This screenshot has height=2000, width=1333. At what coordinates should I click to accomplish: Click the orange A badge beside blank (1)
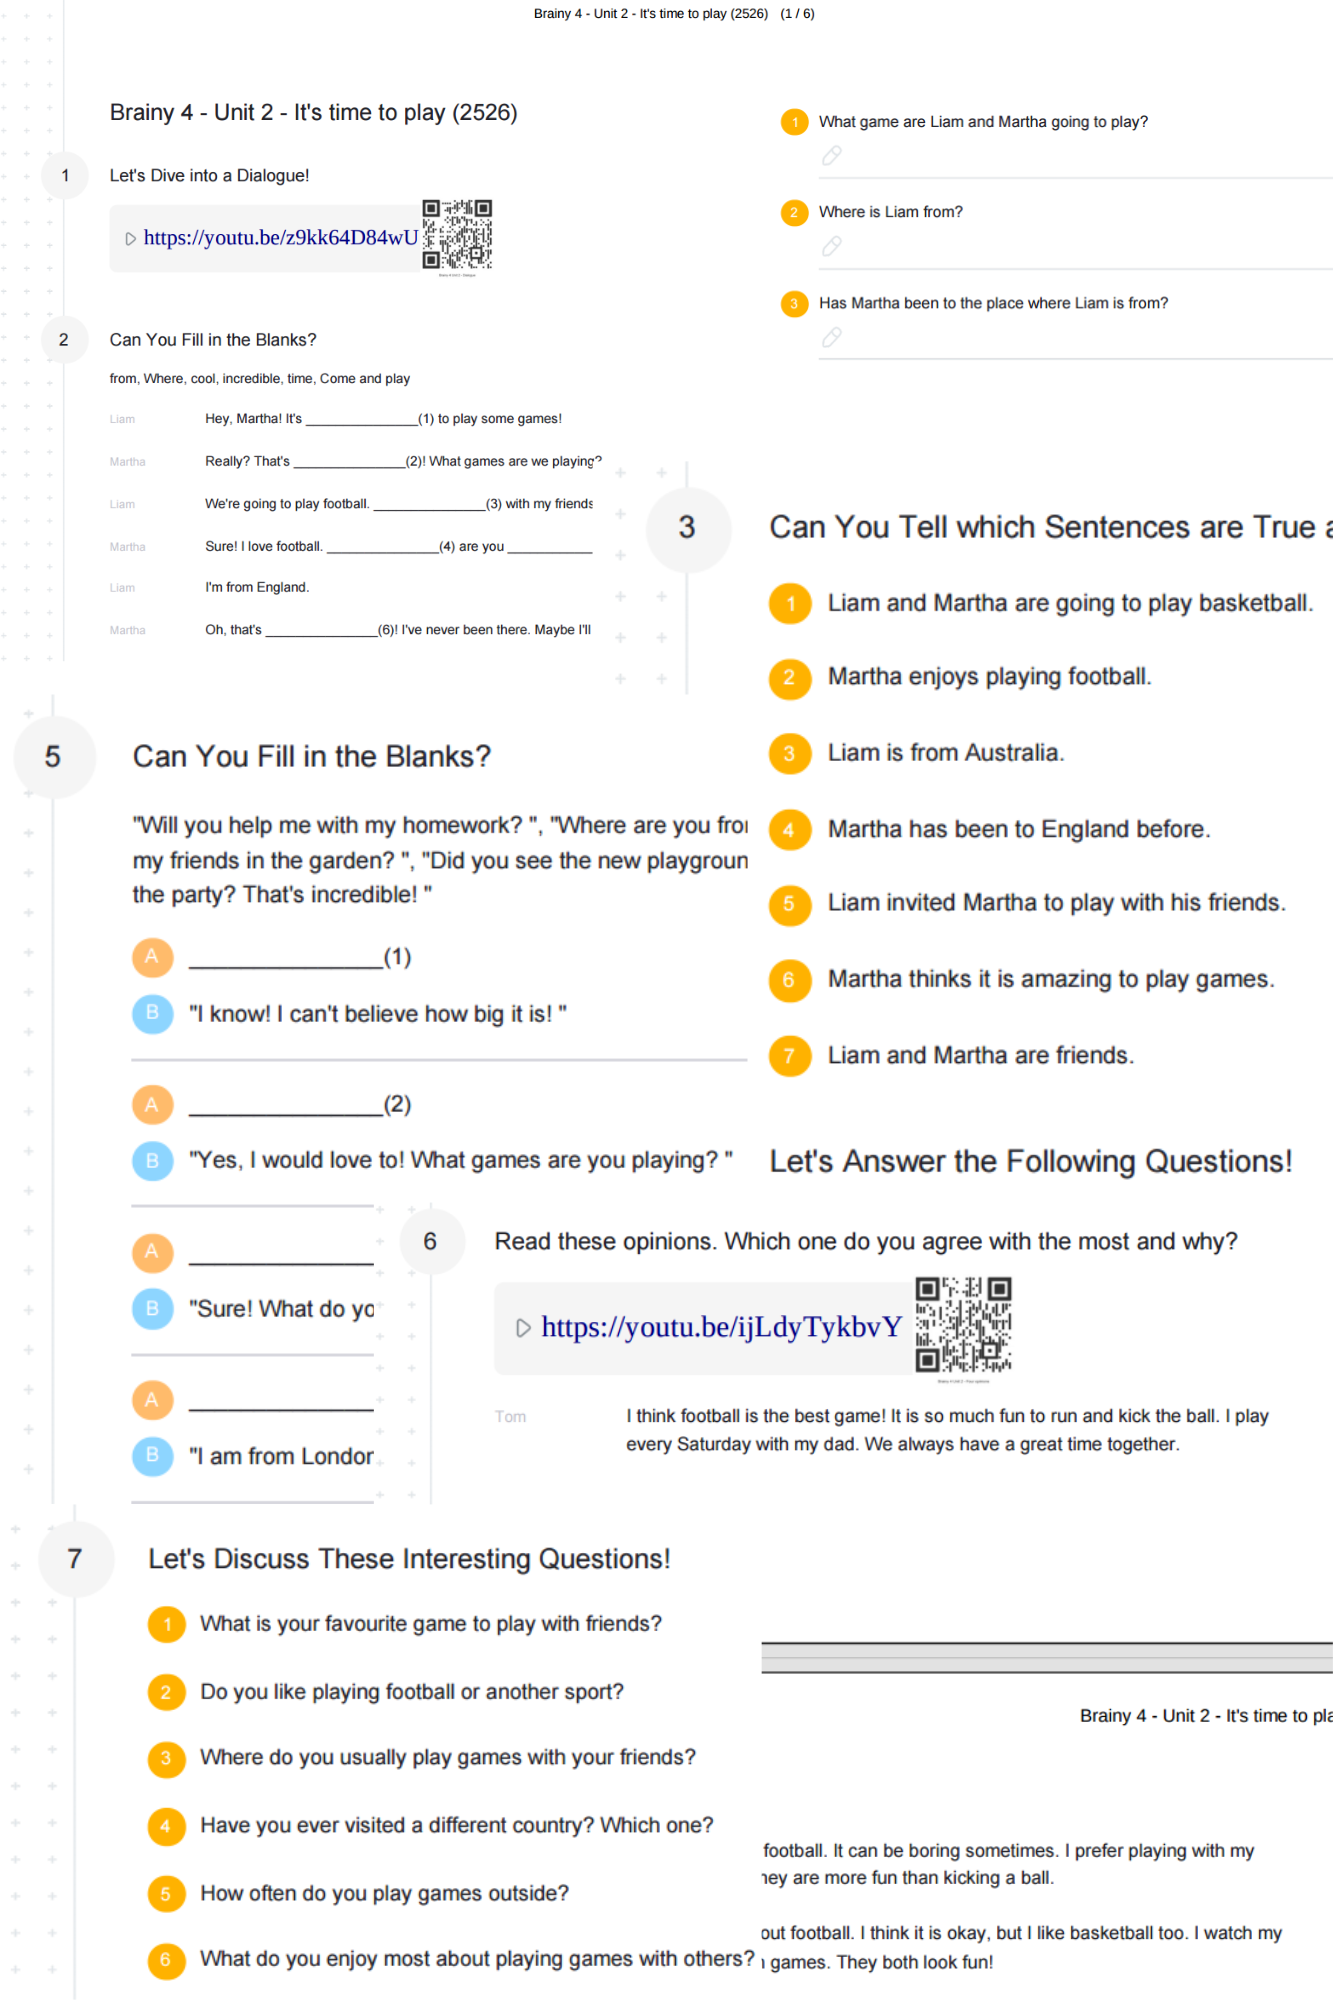pyautogui.click(x=152, y=956)
